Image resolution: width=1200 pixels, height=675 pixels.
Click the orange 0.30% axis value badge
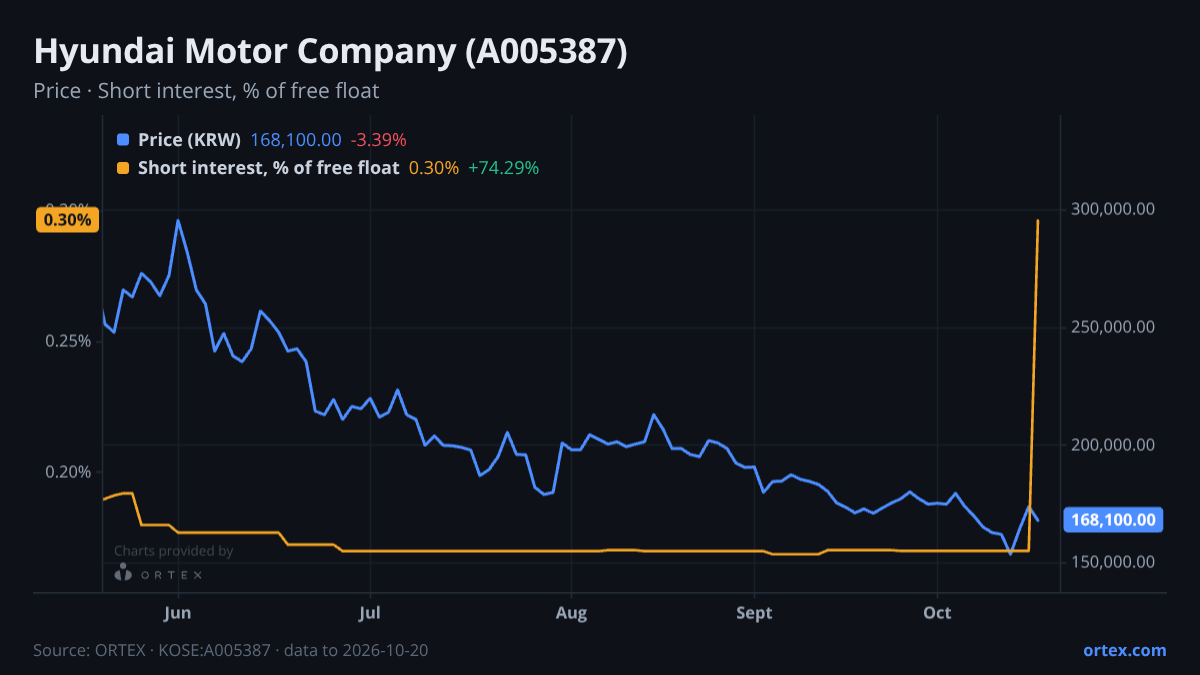(68, 220)
